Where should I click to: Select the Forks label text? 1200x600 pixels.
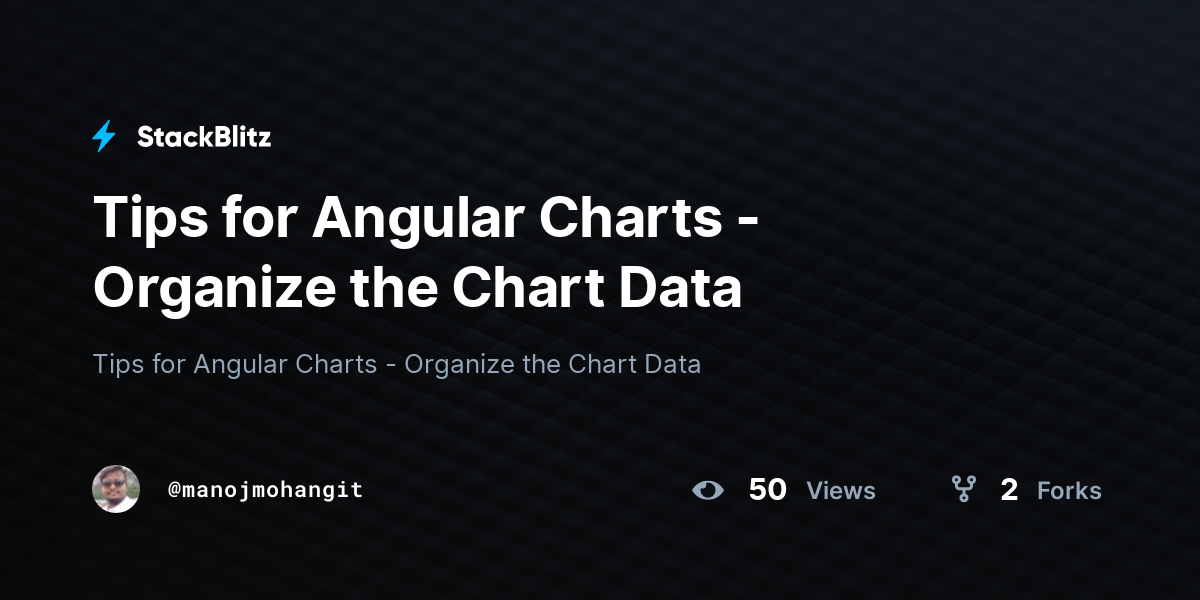[x=1069, y=491]
